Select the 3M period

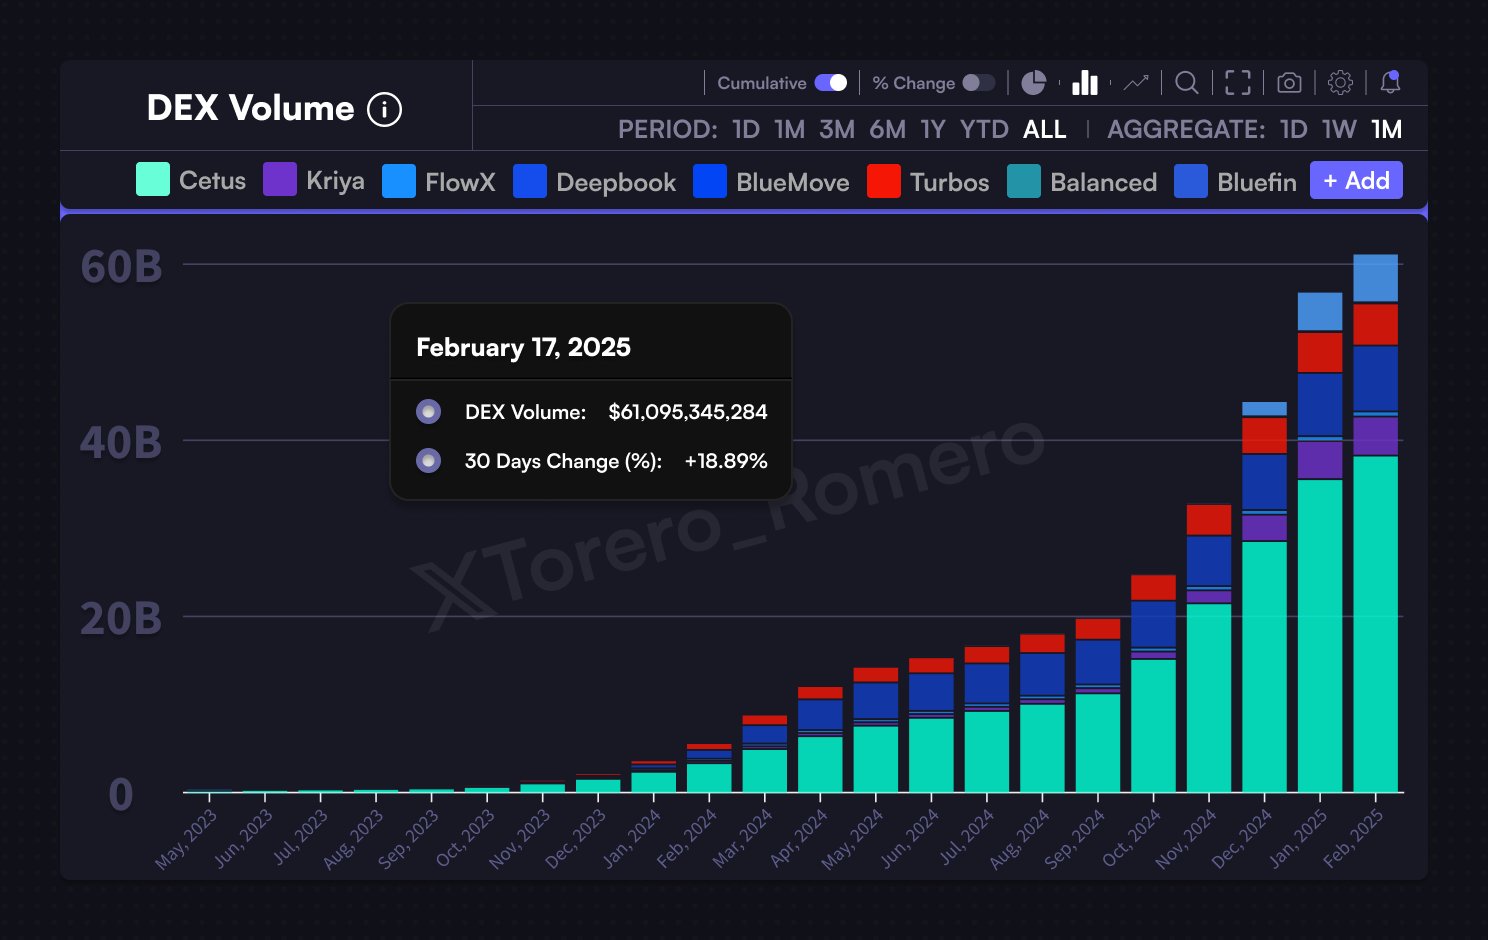836,130
